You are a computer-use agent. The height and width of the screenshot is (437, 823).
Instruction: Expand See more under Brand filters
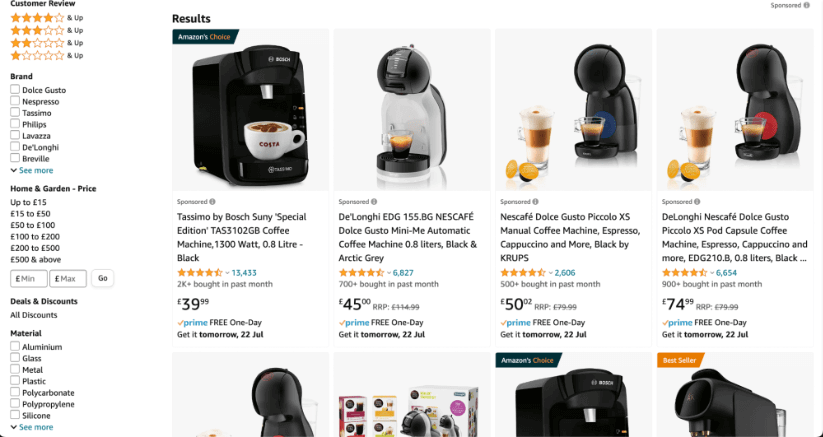(32, 170)
